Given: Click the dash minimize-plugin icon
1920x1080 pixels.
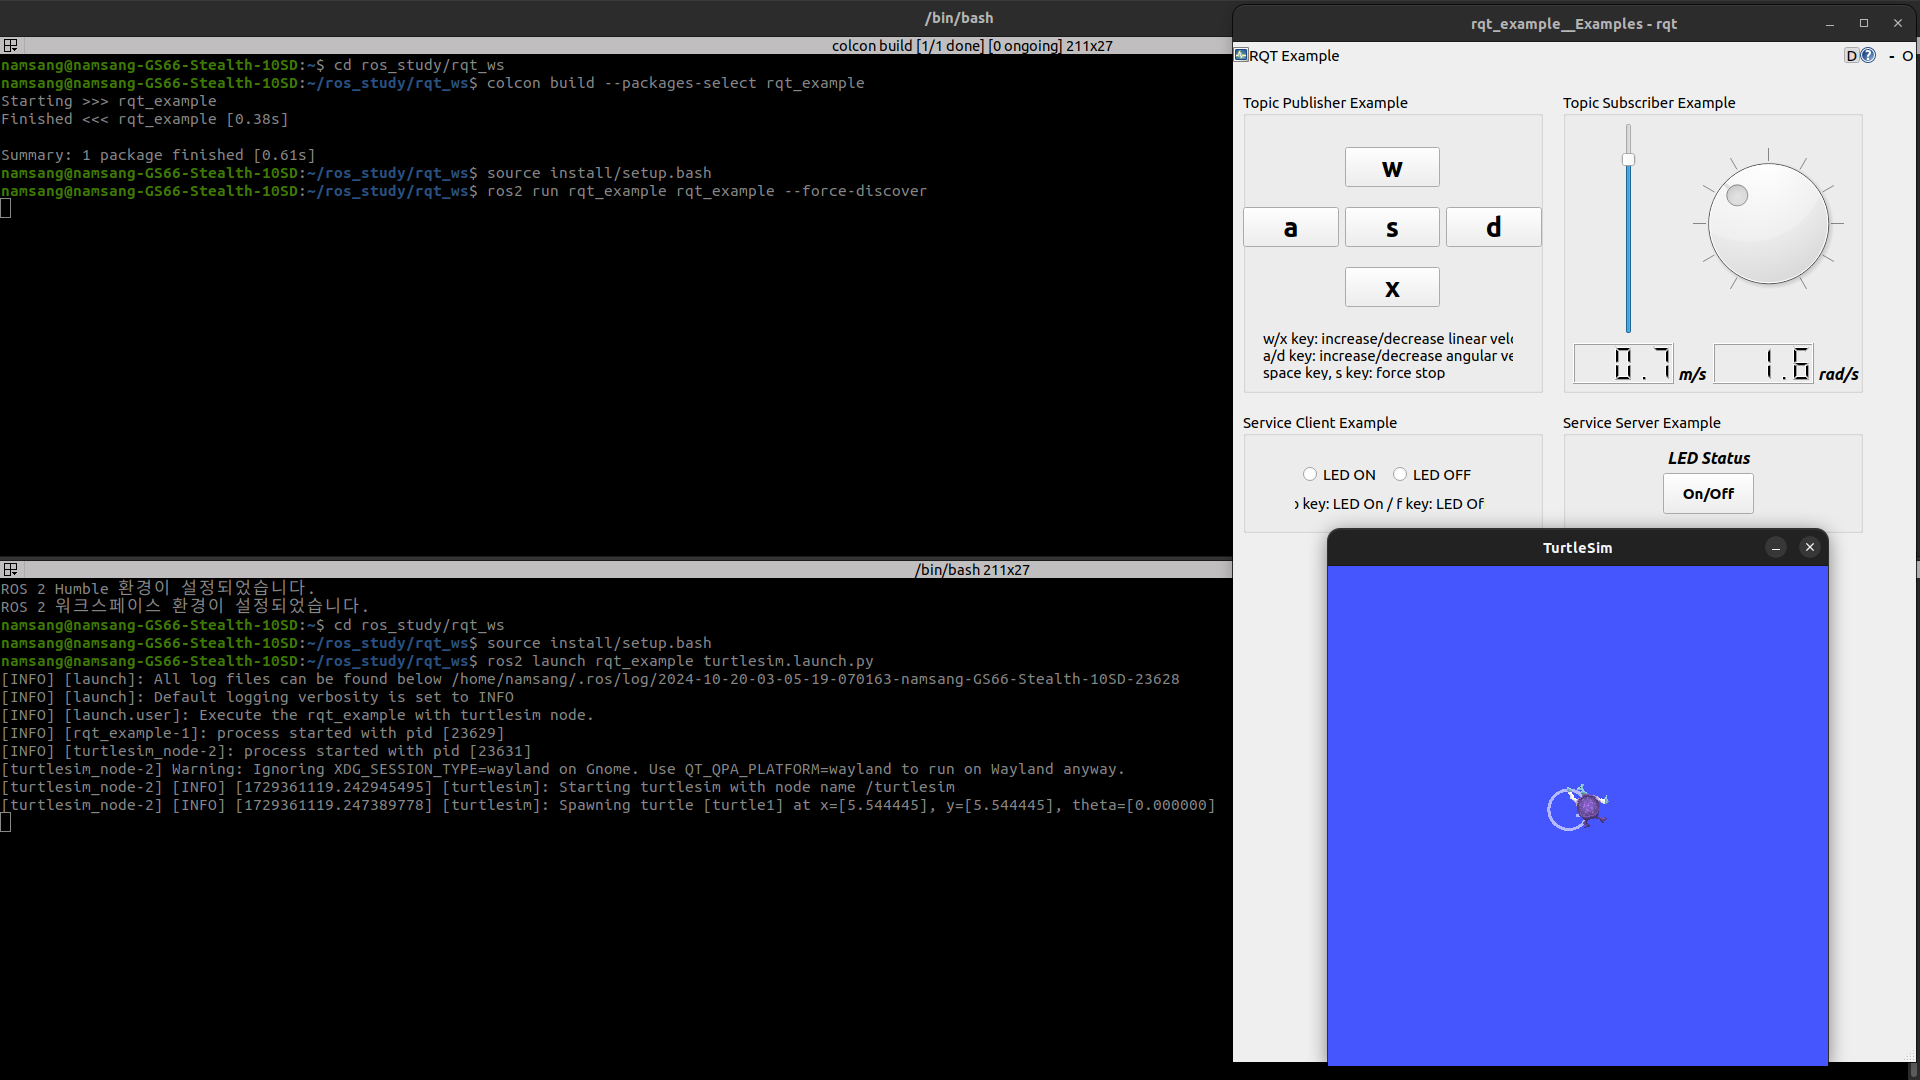Looking at the screenshot, I should click(1891, 57).
